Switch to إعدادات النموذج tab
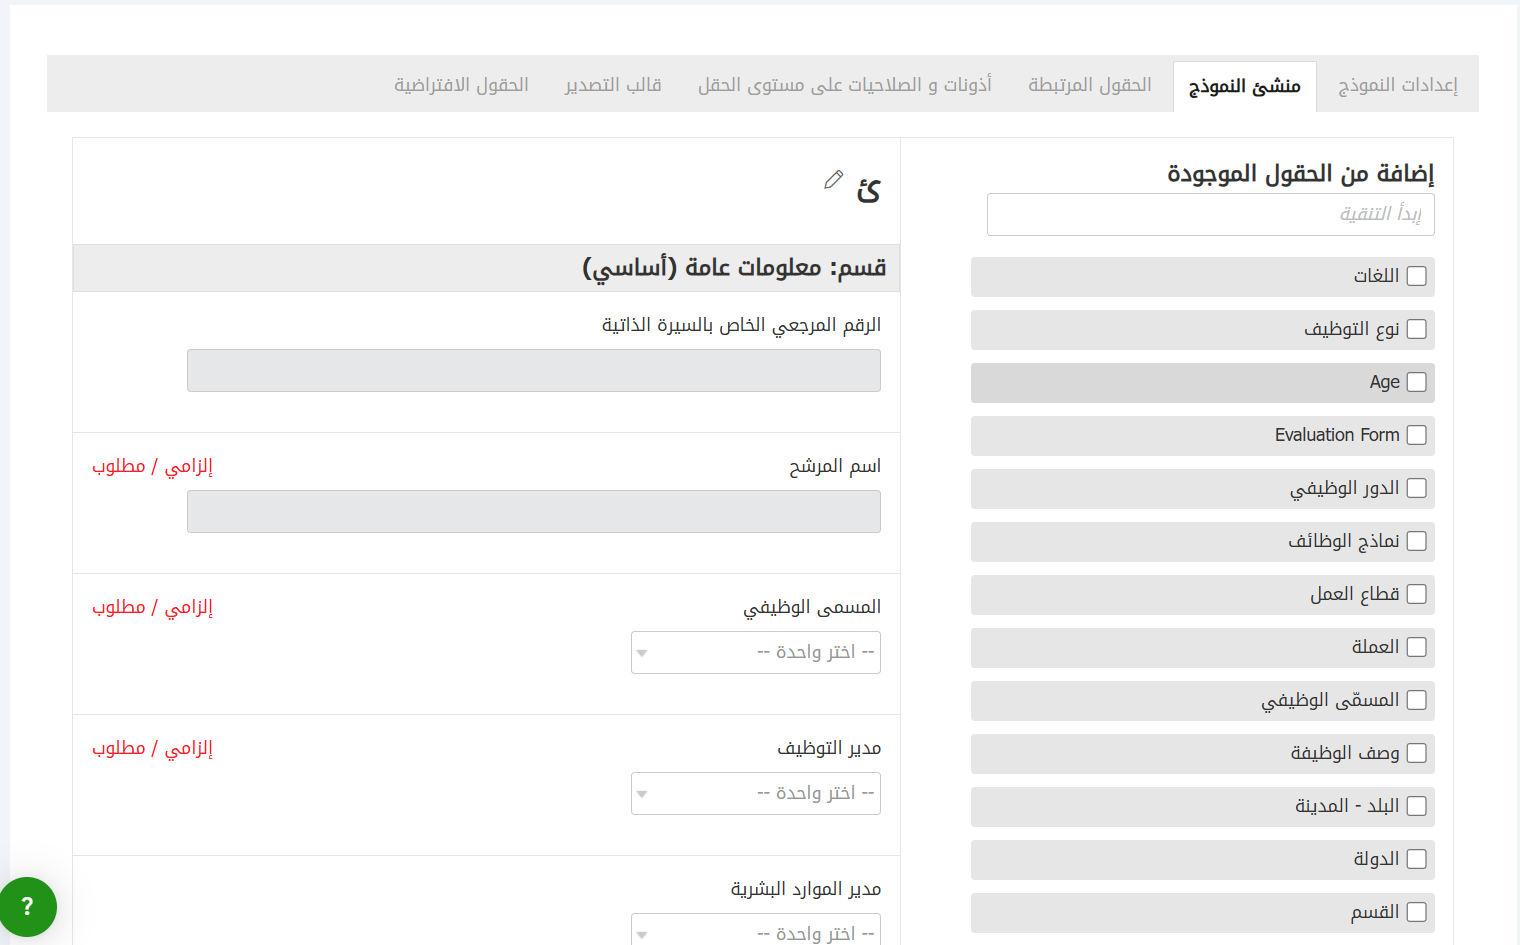This screenshot has width=1520, height=945. (1397, 86)
